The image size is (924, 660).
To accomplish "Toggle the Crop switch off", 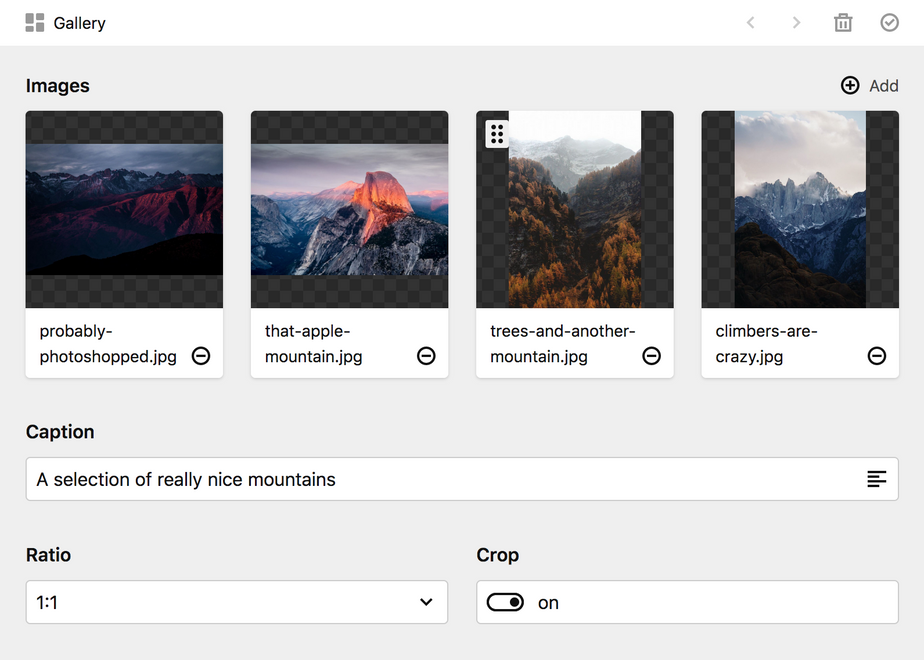I will tap(505, 602).
